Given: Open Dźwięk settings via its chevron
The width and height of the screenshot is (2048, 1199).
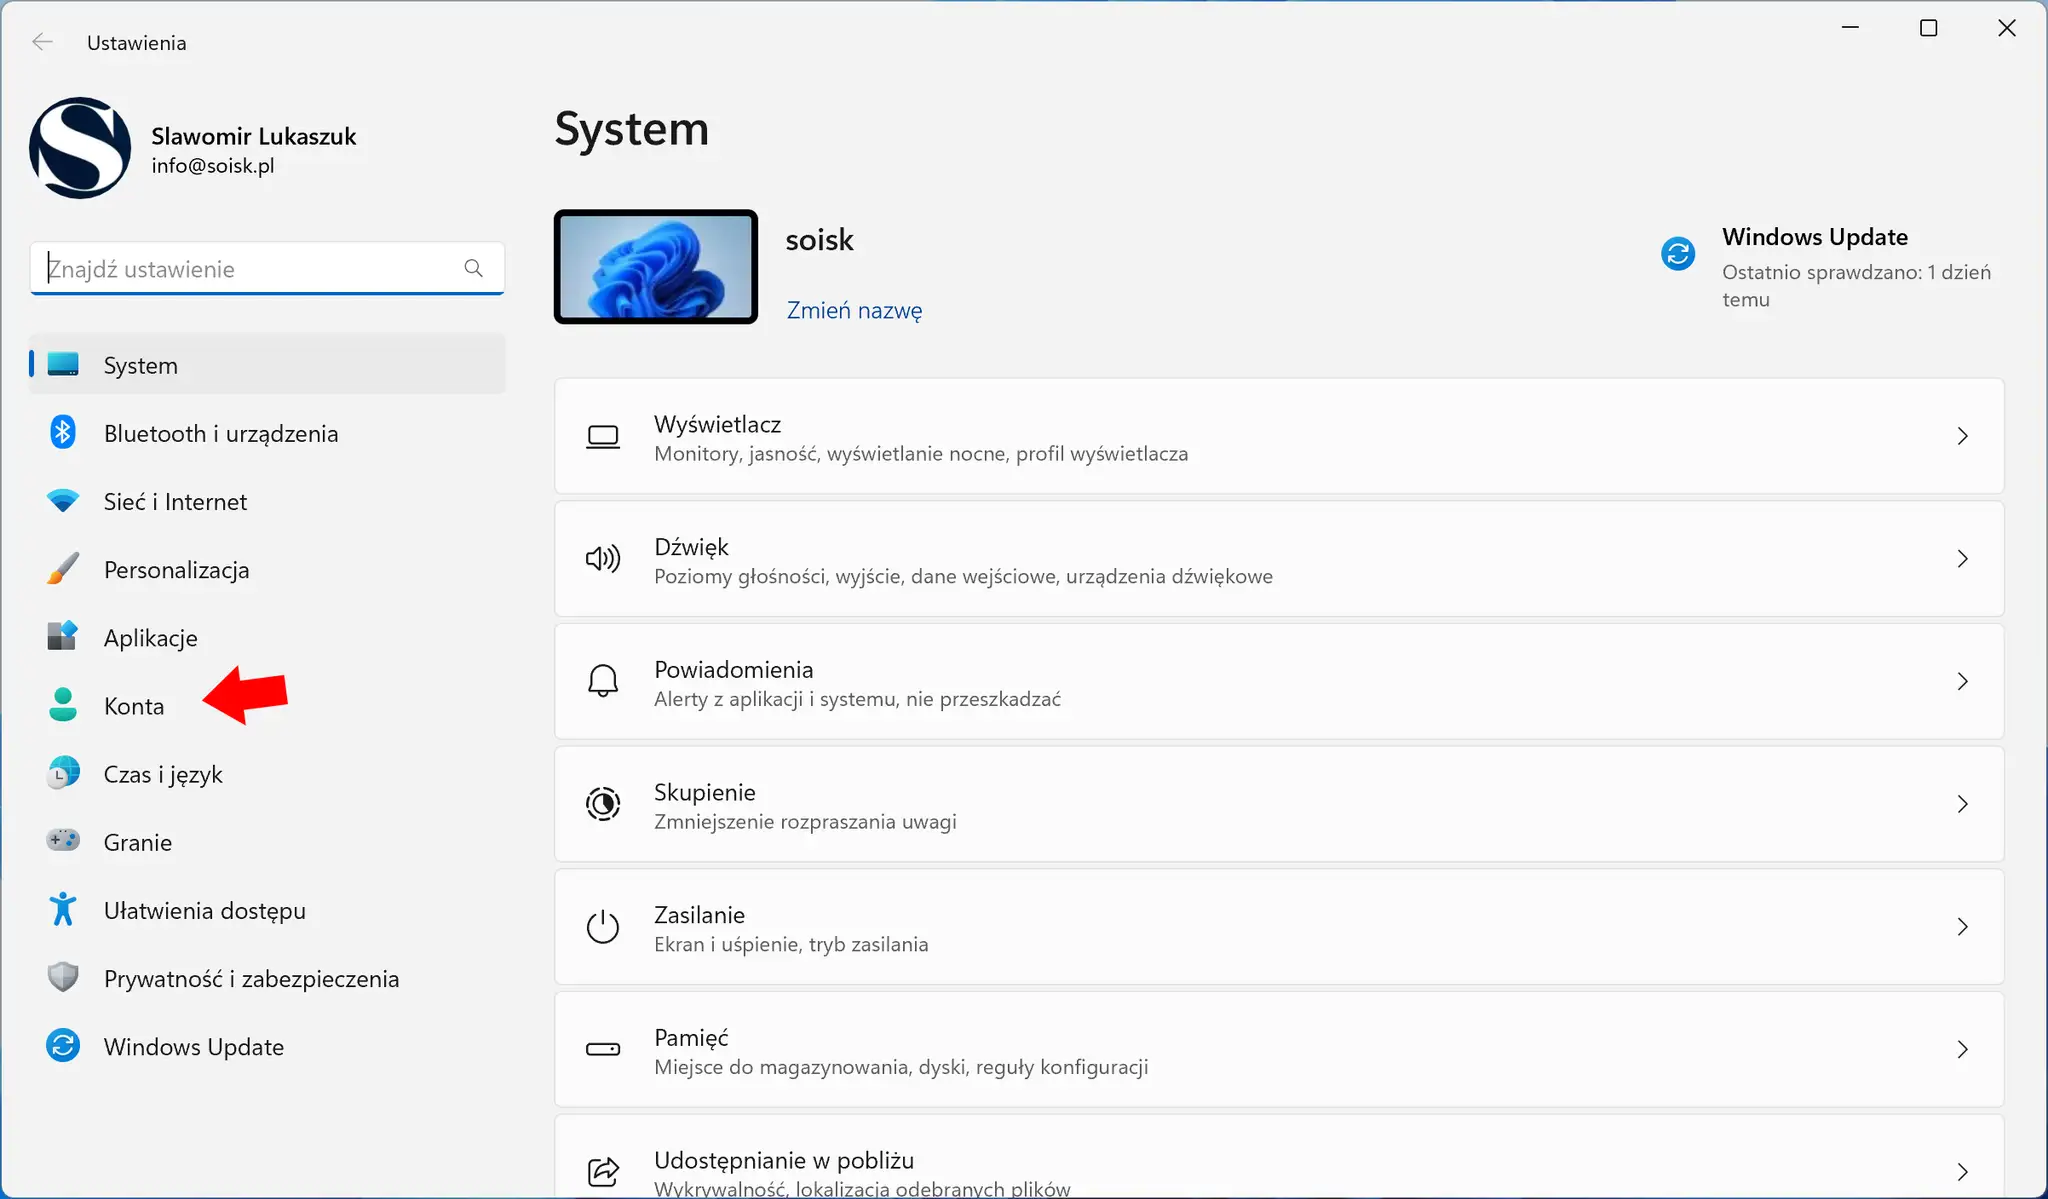Looking at the screenshot, I should [1962, 559].
